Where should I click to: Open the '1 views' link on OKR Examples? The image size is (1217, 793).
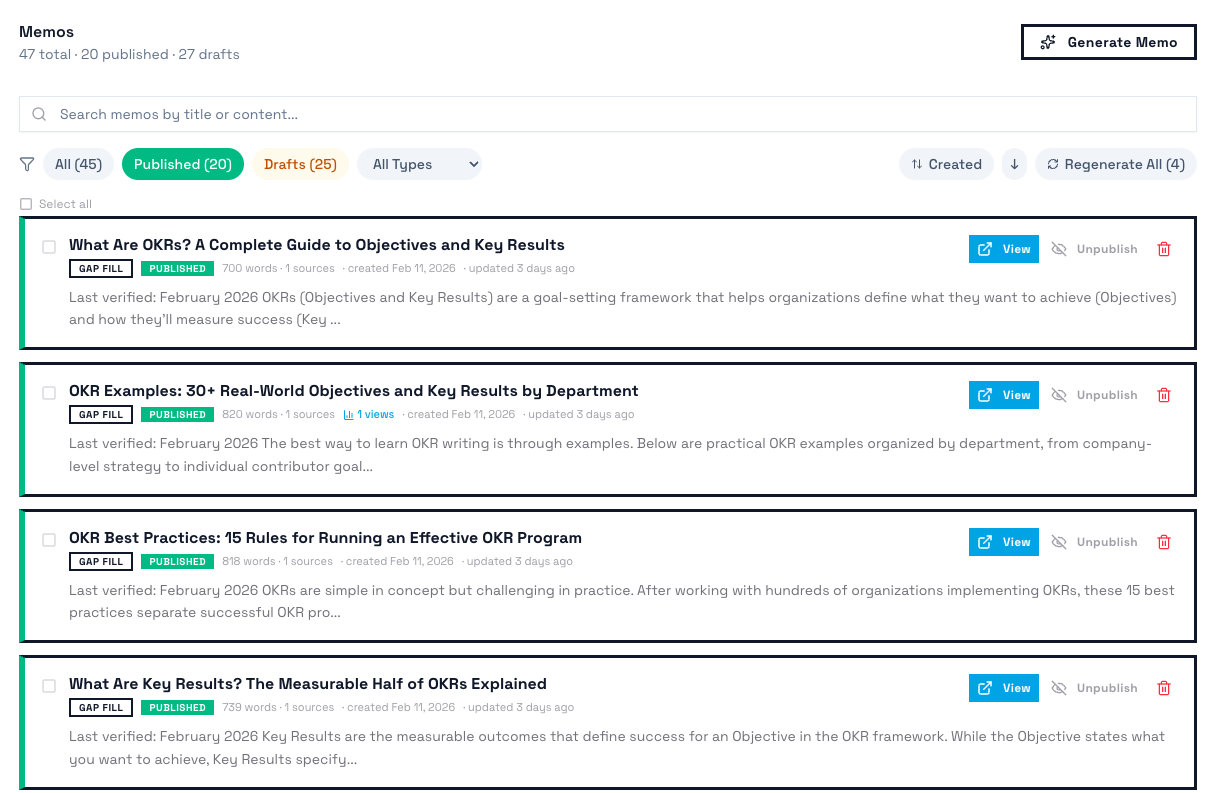click(376, 413)
